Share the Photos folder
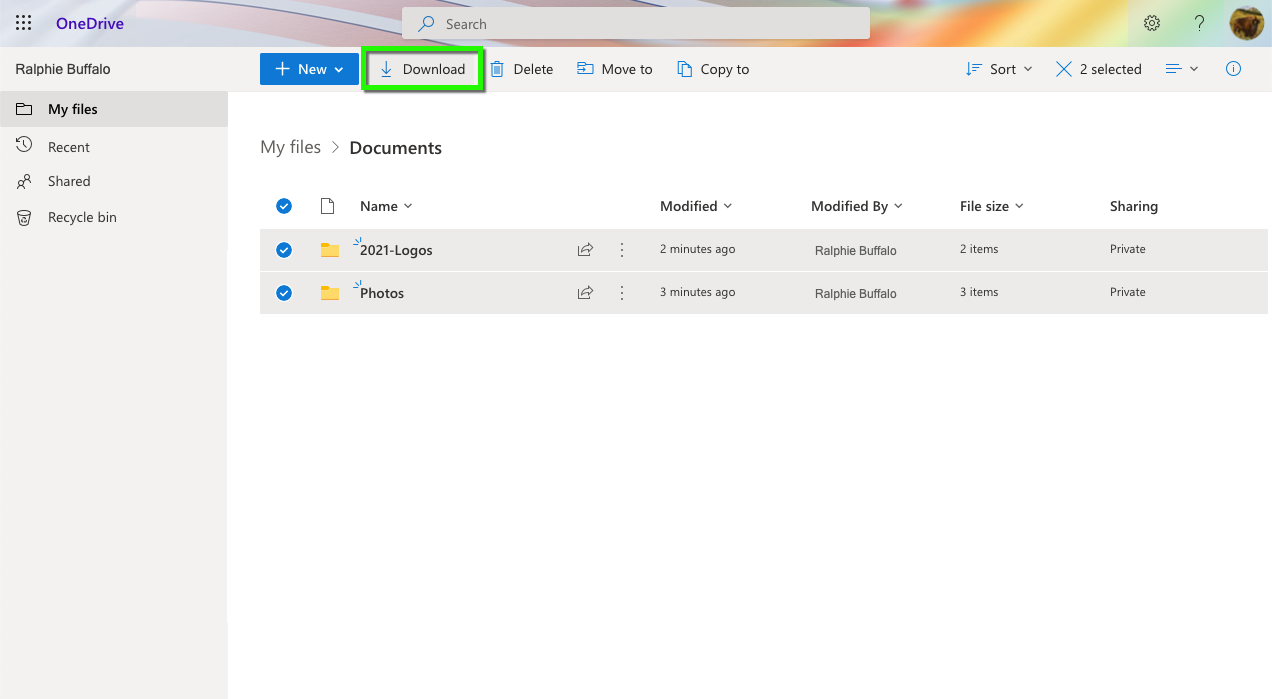 (586, 293)
